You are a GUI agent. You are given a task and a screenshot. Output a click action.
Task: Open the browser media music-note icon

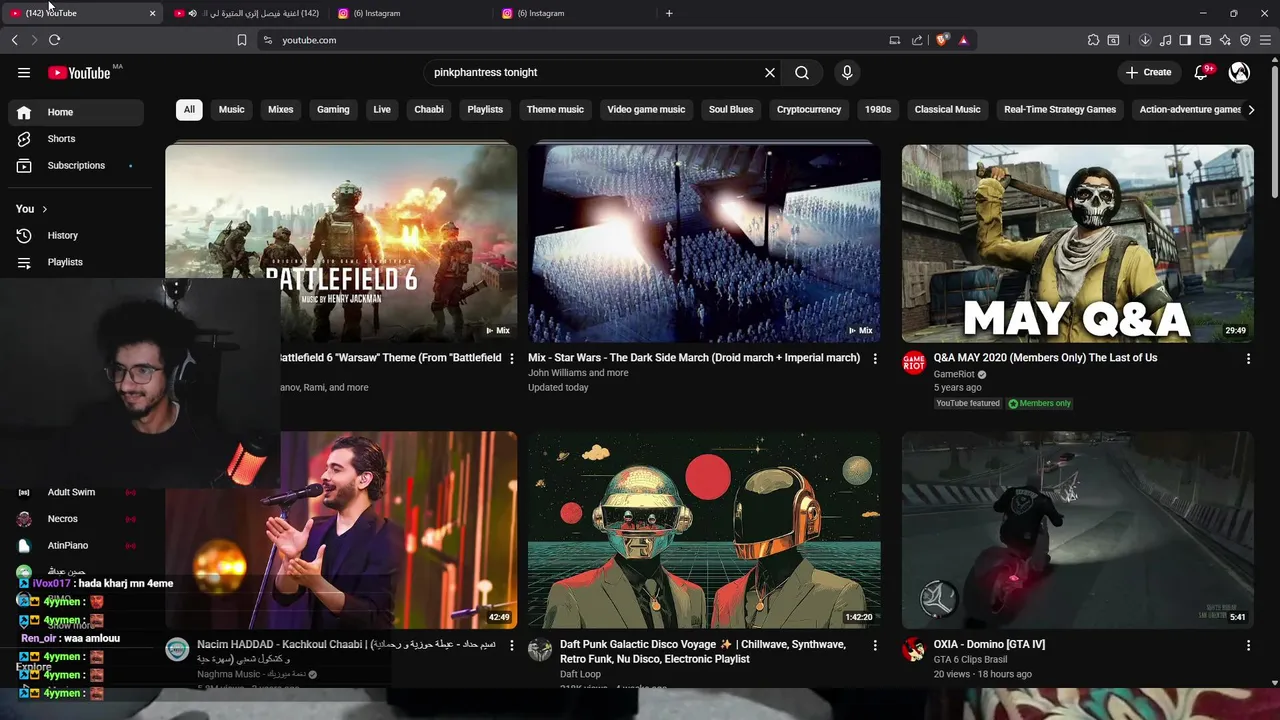[x=1165, y=40]
